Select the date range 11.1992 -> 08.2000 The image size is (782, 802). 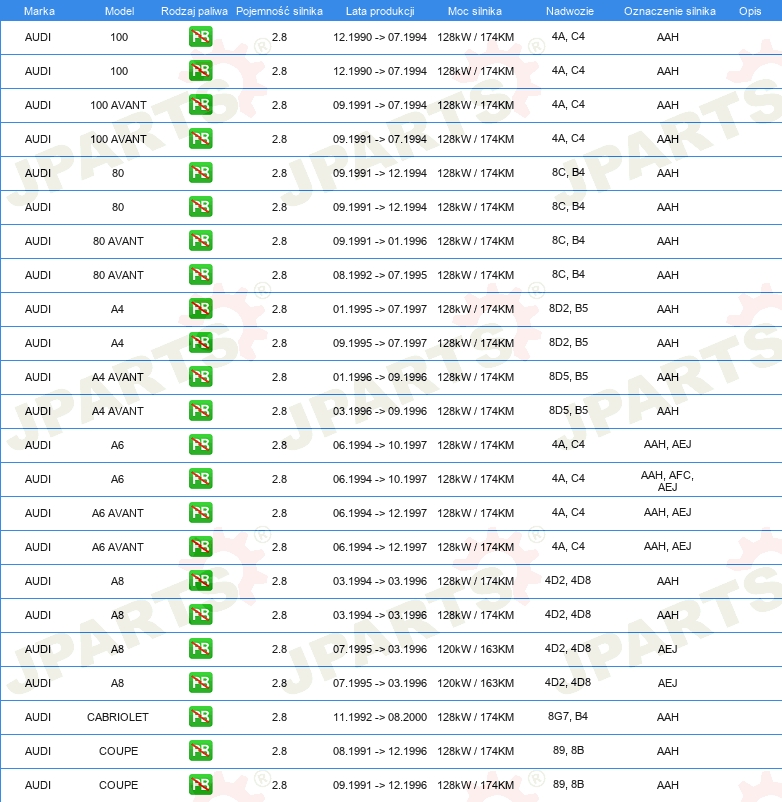[x=379, y=717]
